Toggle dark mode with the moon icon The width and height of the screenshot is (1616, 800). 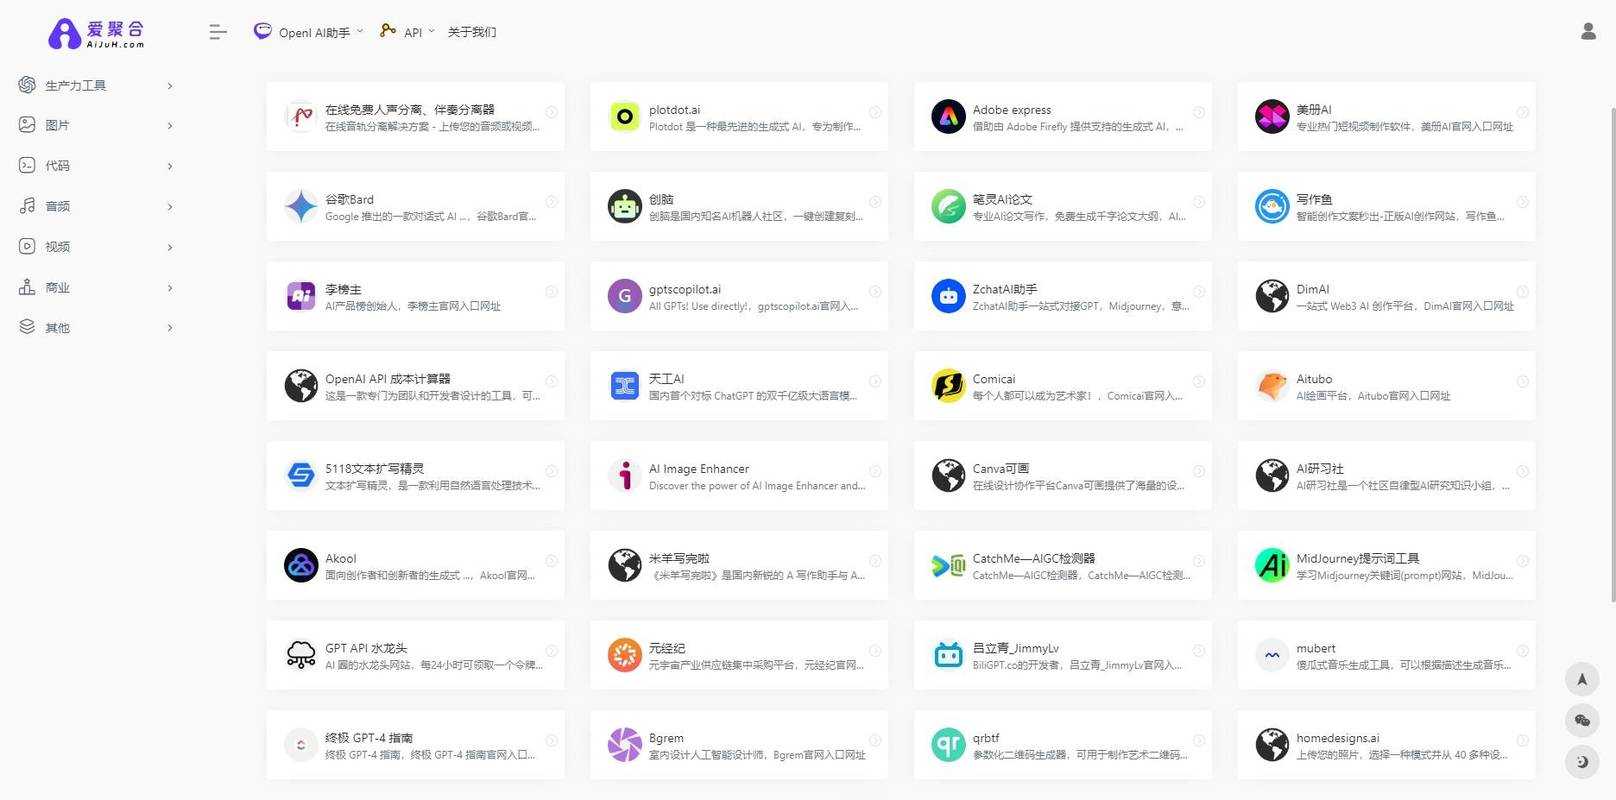[1582, 761]
